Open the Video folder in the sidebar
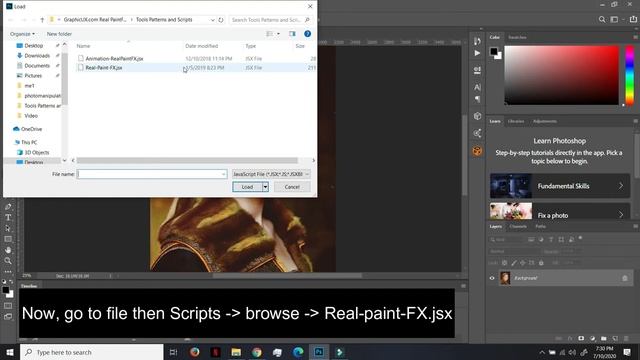Screen dimensions: 640x360 tap(31, 116)
